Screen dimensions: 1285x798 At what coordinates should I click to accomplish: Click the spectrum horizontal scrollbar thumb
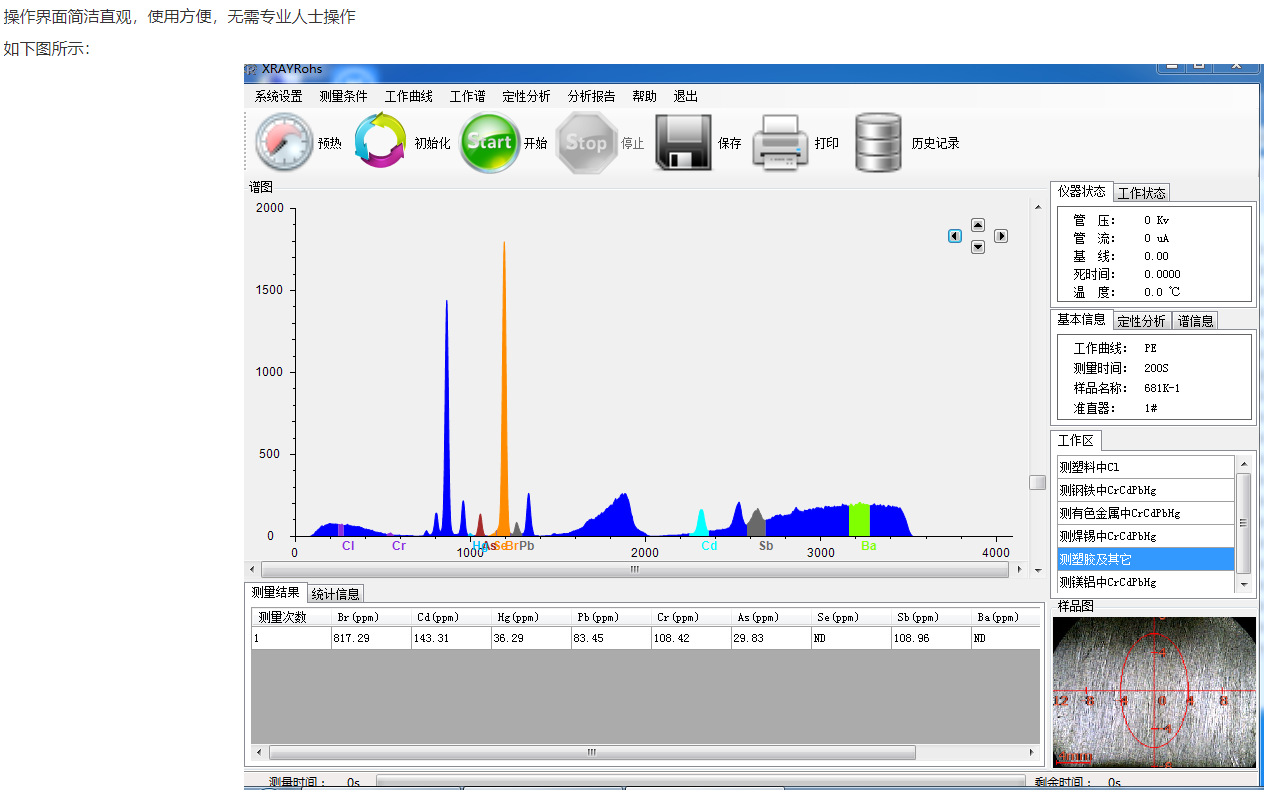point(634,569)
